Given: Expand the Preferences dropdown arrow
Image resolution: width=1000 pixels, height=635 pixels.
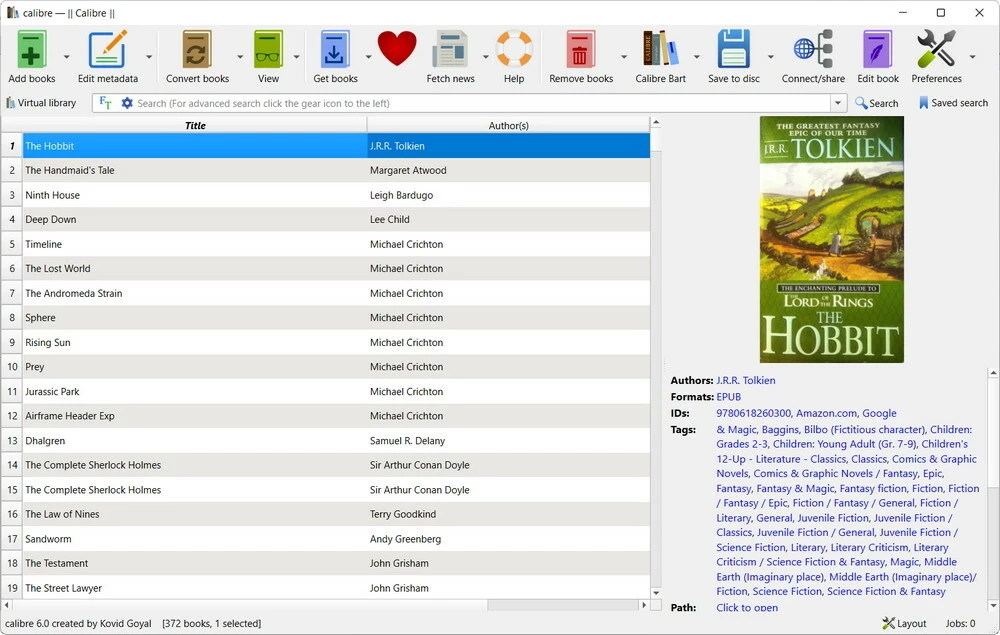Looking at the screenshot, I should pyautogui.click(x=972, y=57).
